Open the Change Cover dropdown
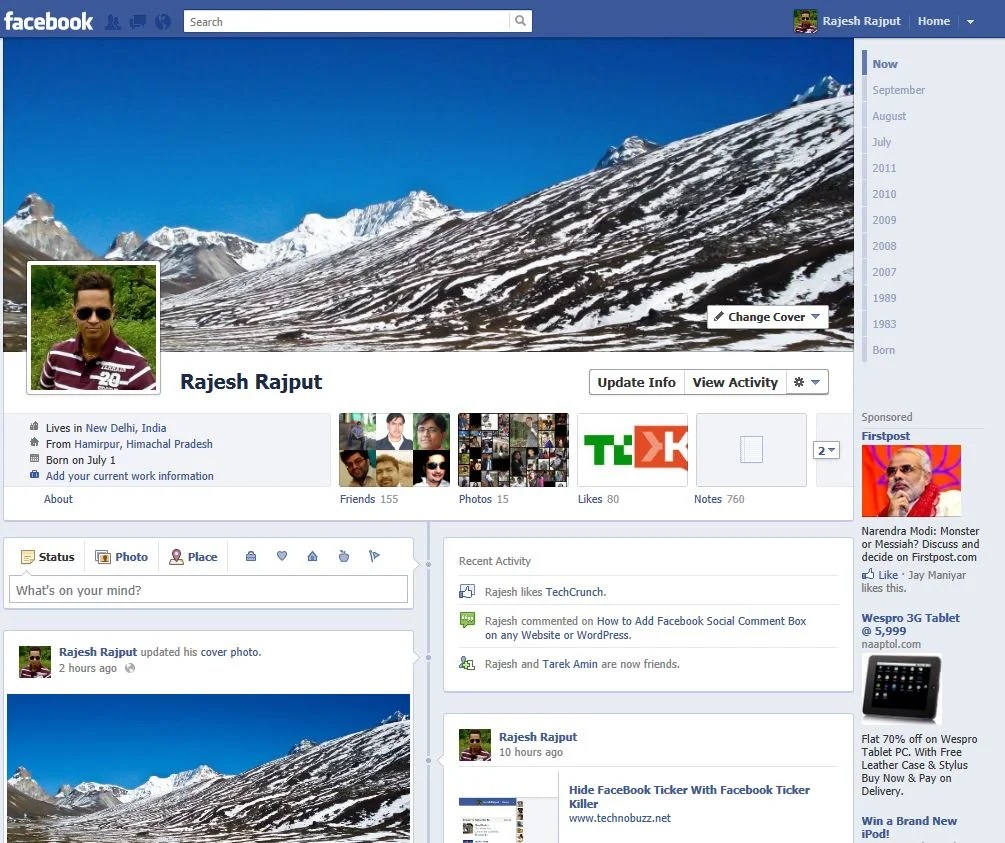1005x843 pixels. [x=767, y=317]
